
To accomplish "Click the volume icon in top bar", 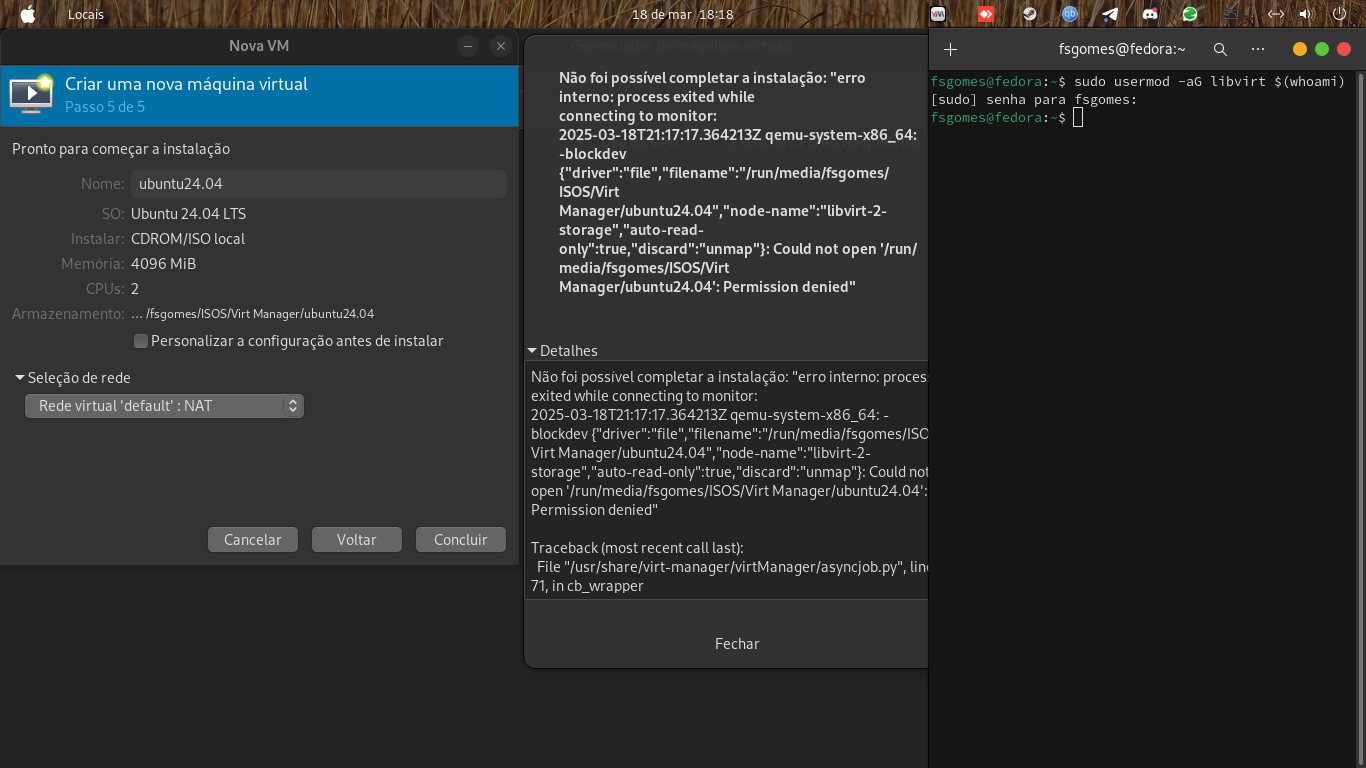I will coord(1305,14).
